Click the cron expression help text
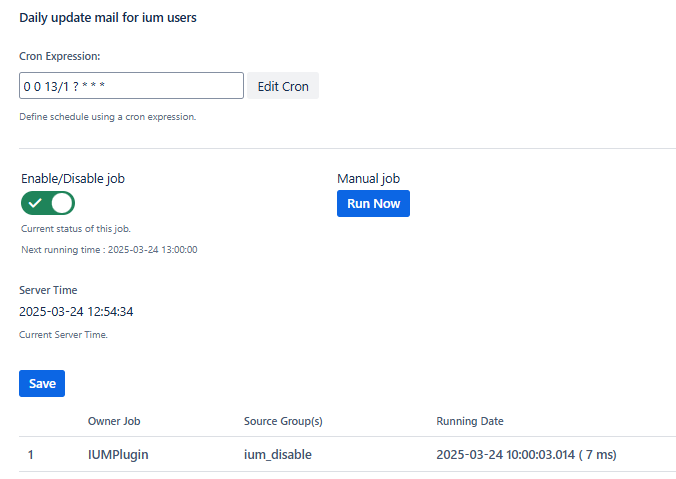The image size is (676, 479). 108,116
